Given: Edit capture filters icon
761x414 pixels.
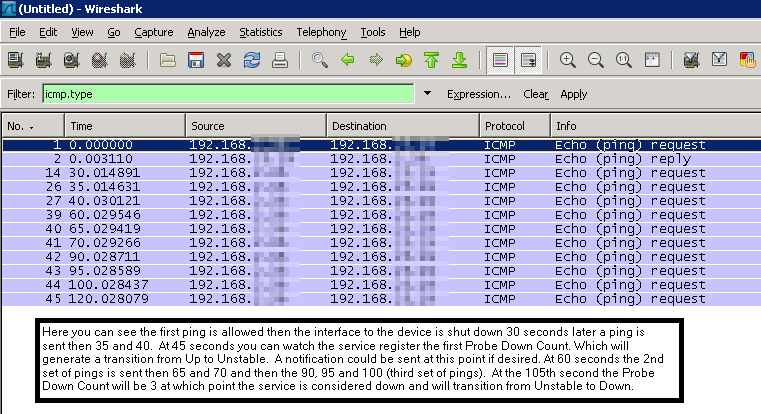Looking at the screenshot, I should pyautogui.click(x=691, y=60).
